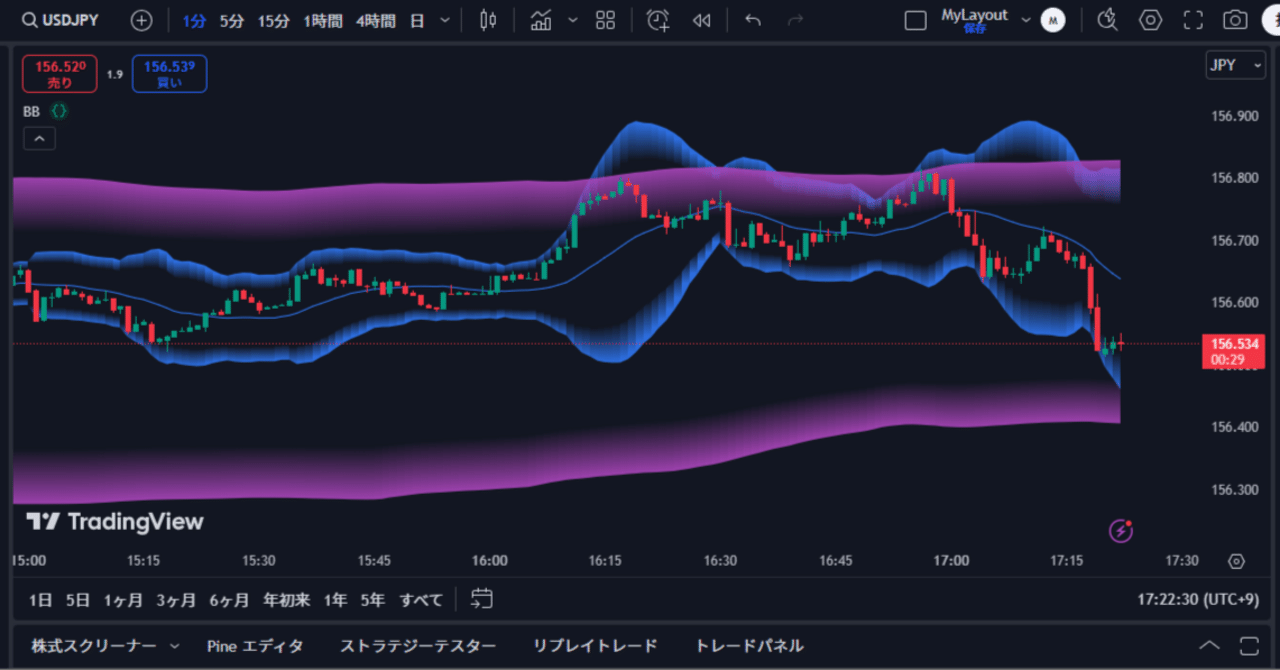
Task: Open the リプレイトレード tab
Action: tap(595, 646)
